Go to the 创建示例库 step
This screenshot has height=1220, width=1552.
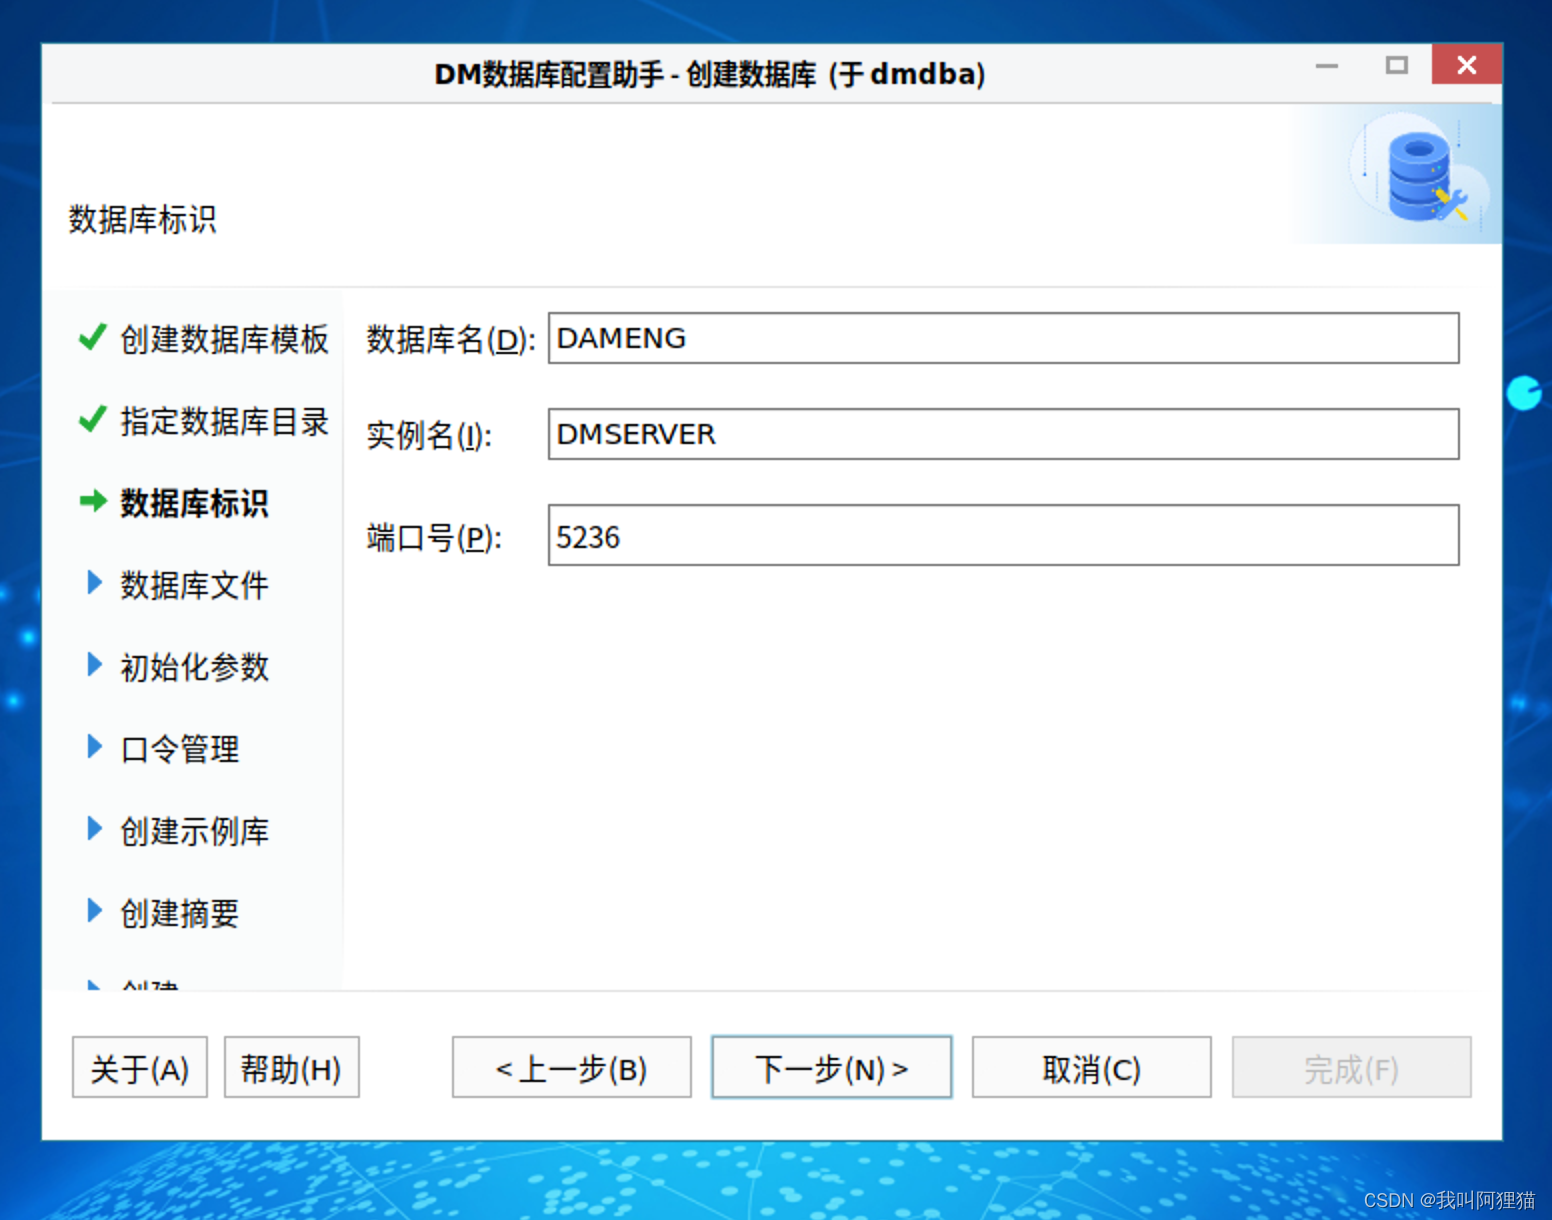[194, 831]
